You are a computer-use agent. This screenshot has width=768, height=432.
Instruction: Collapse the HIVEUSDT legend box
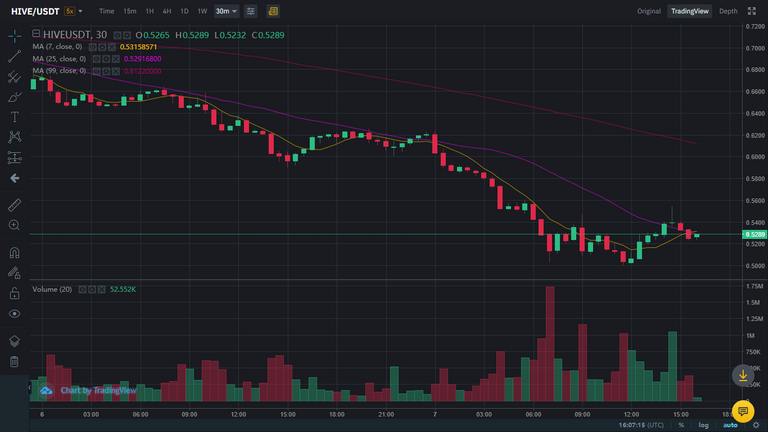[36, 34]
